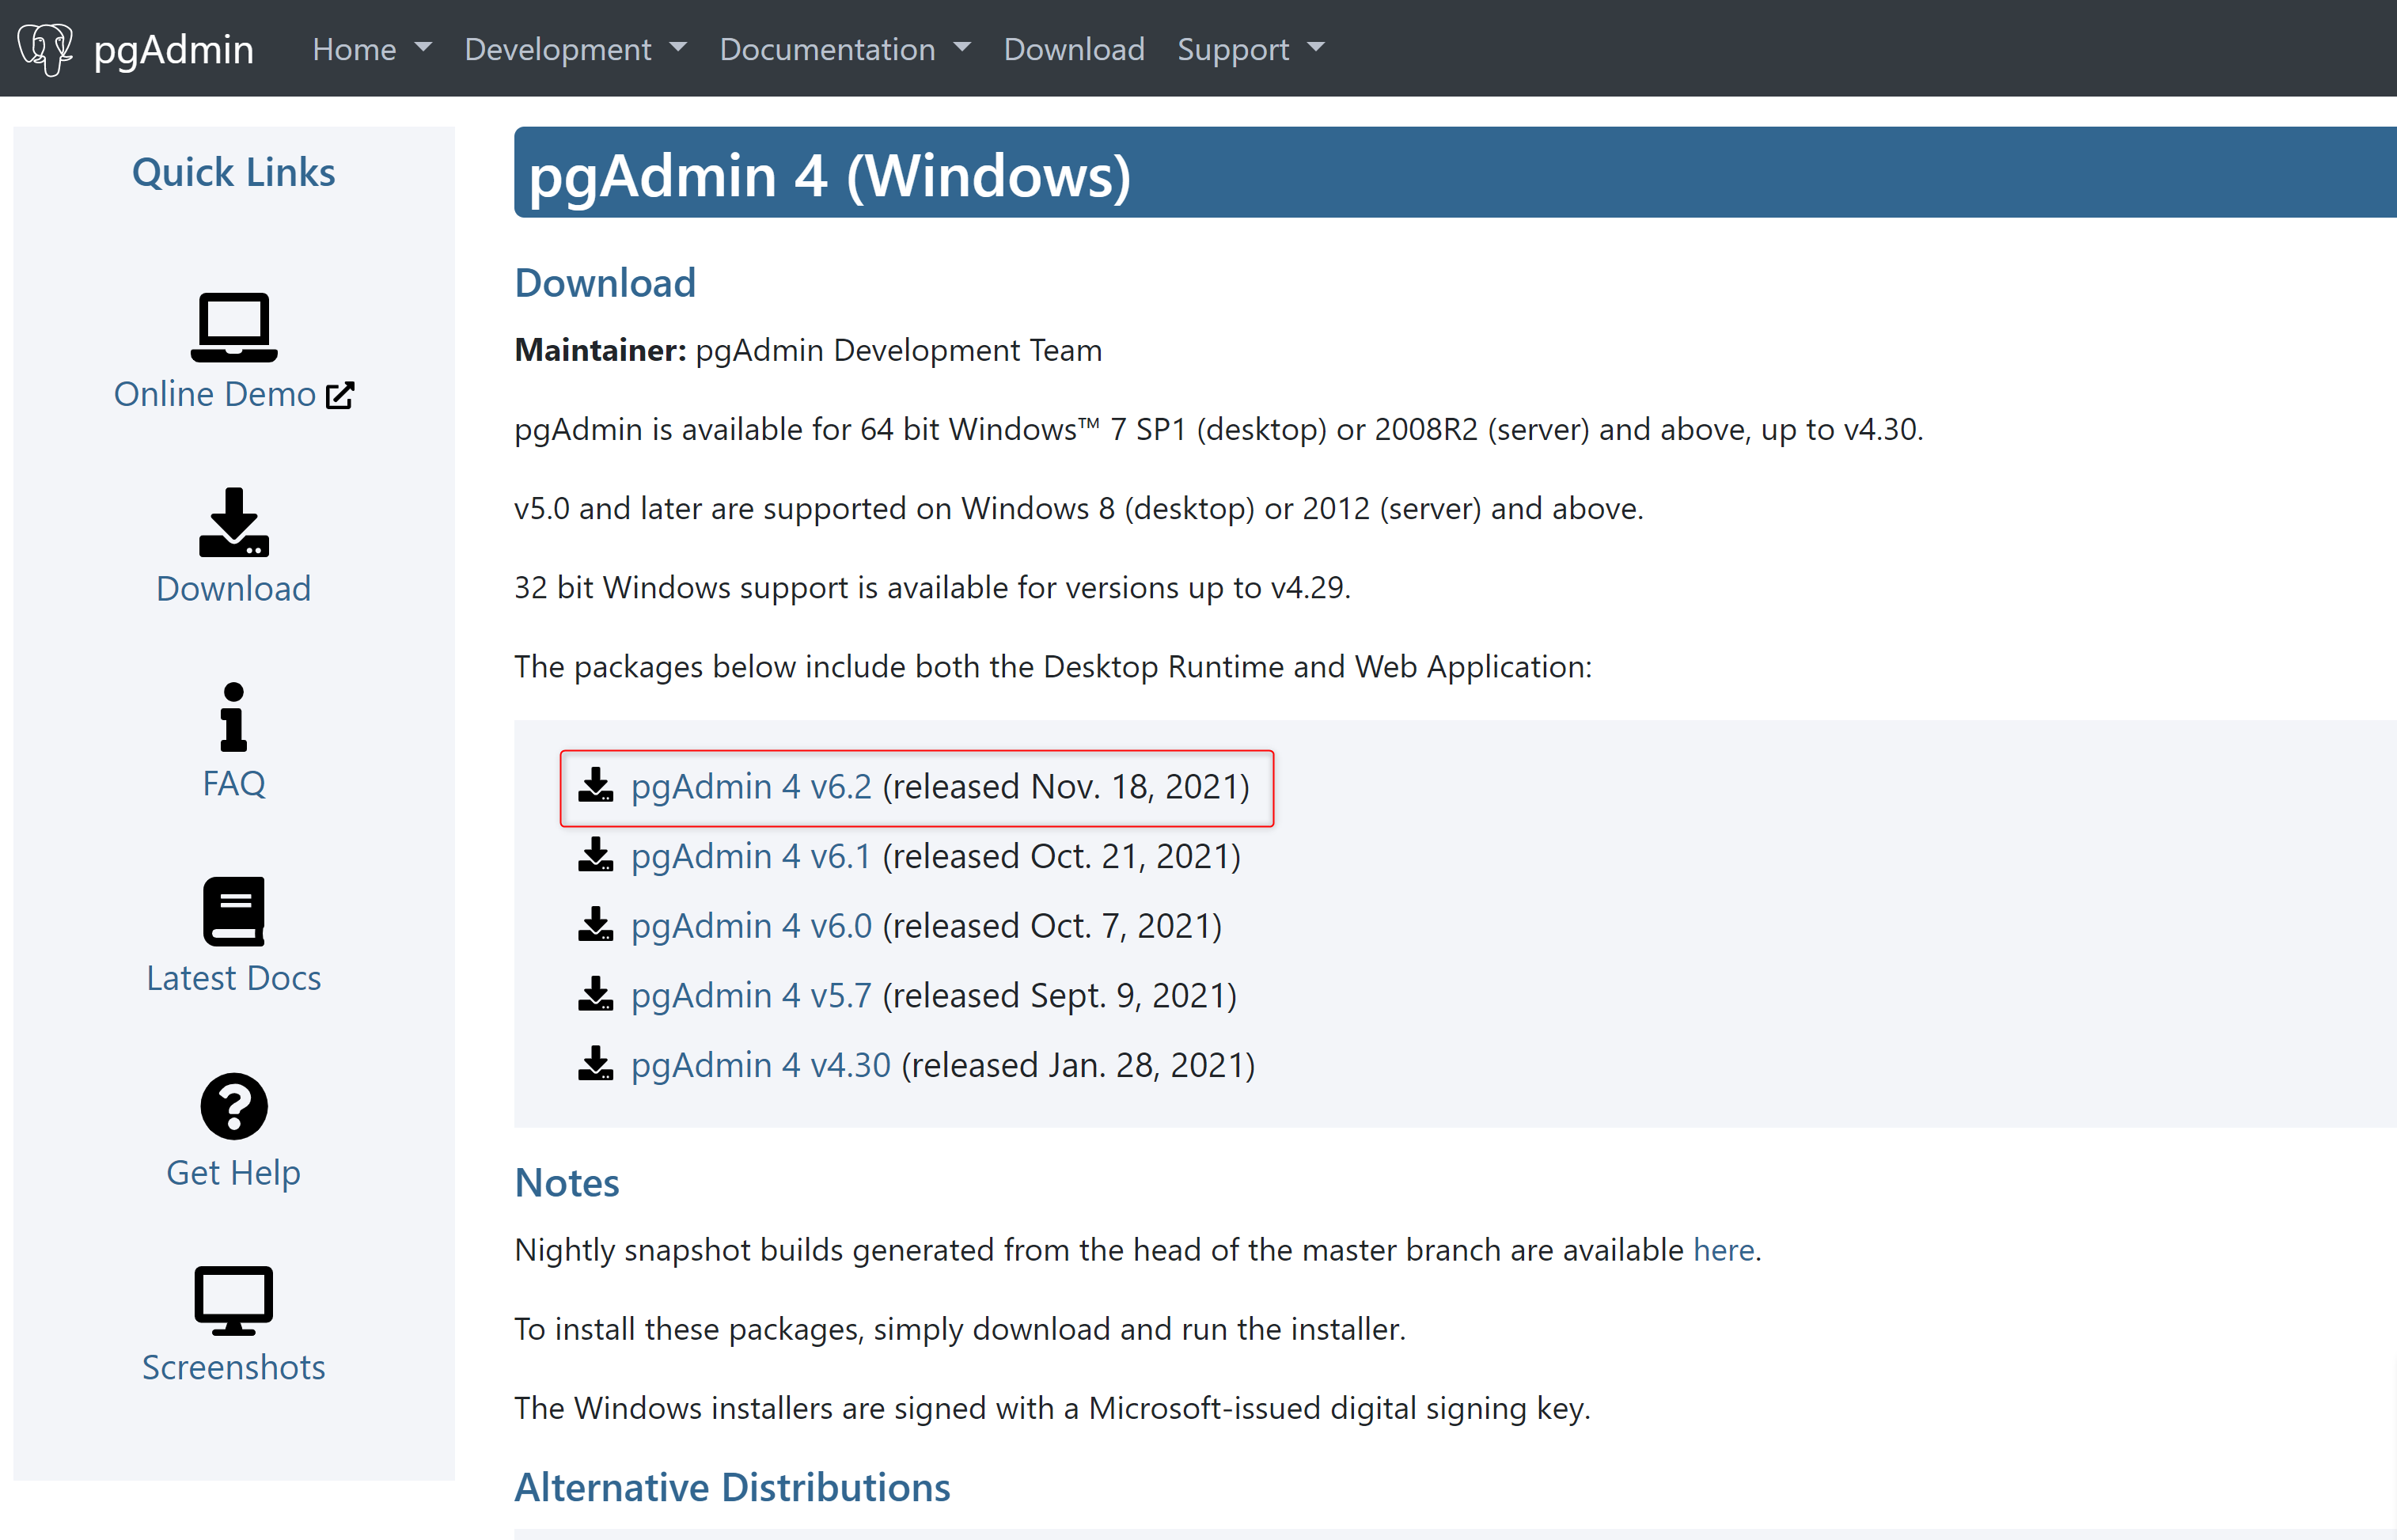Expand the Documentation dropdown arrow
Screen dimensions: 2397x1540
[962, 47]
